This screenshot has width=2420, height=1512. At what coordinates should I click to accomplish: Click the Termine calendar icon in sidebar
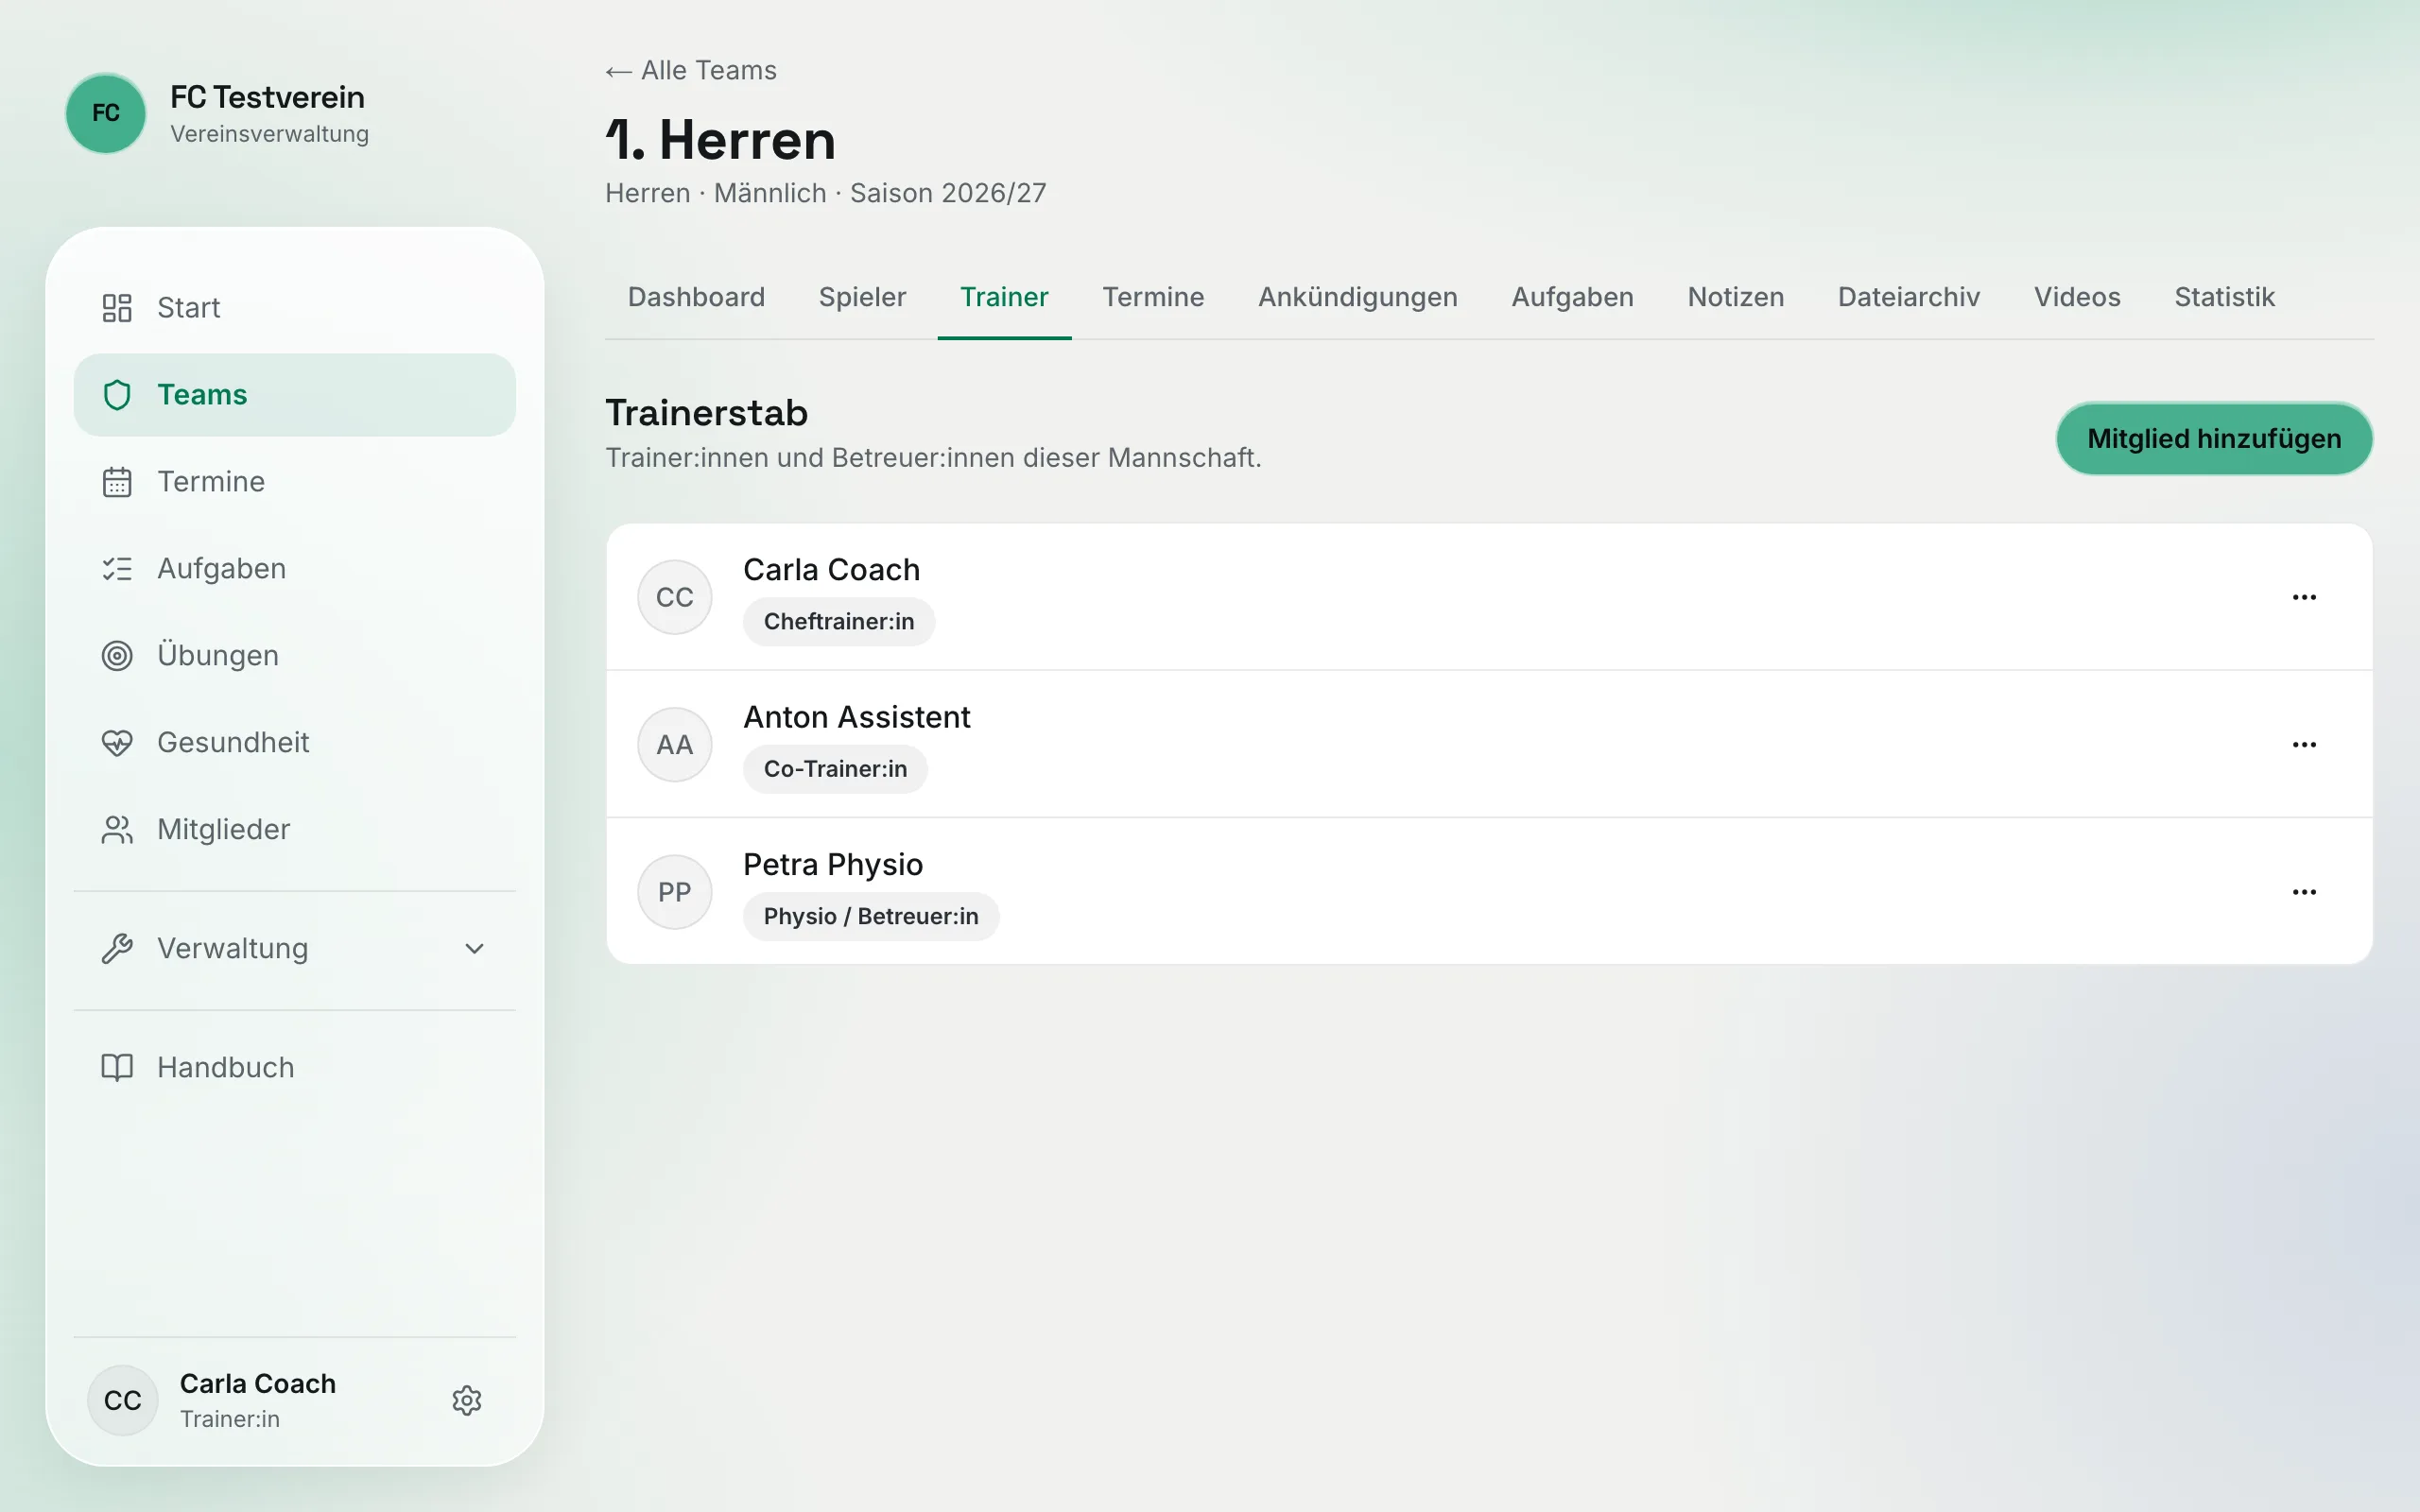117,482
